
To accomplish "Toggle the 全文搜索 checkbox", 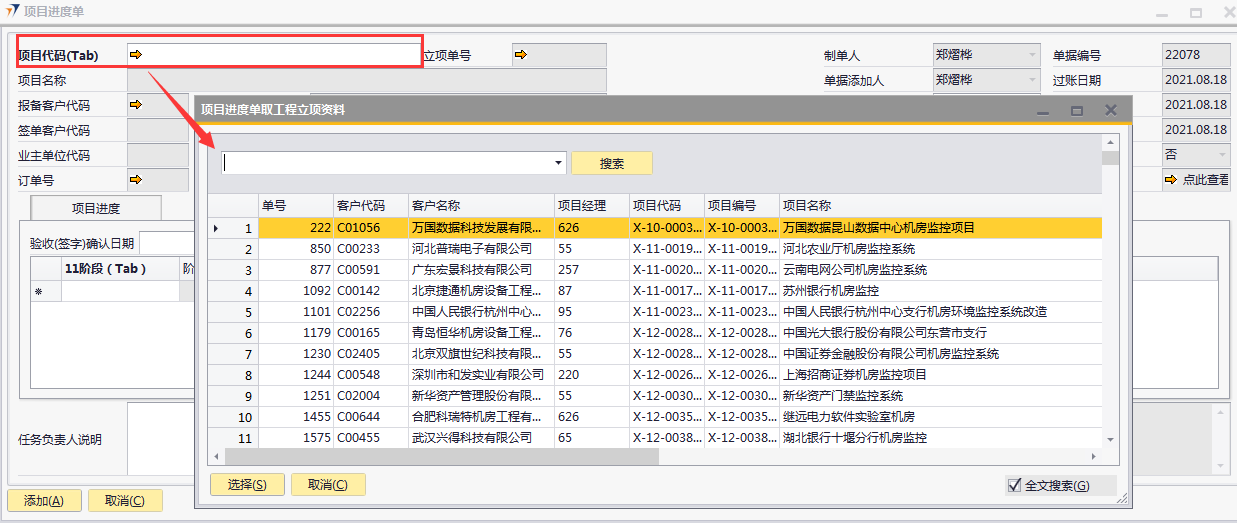I will pos(1015,485).
